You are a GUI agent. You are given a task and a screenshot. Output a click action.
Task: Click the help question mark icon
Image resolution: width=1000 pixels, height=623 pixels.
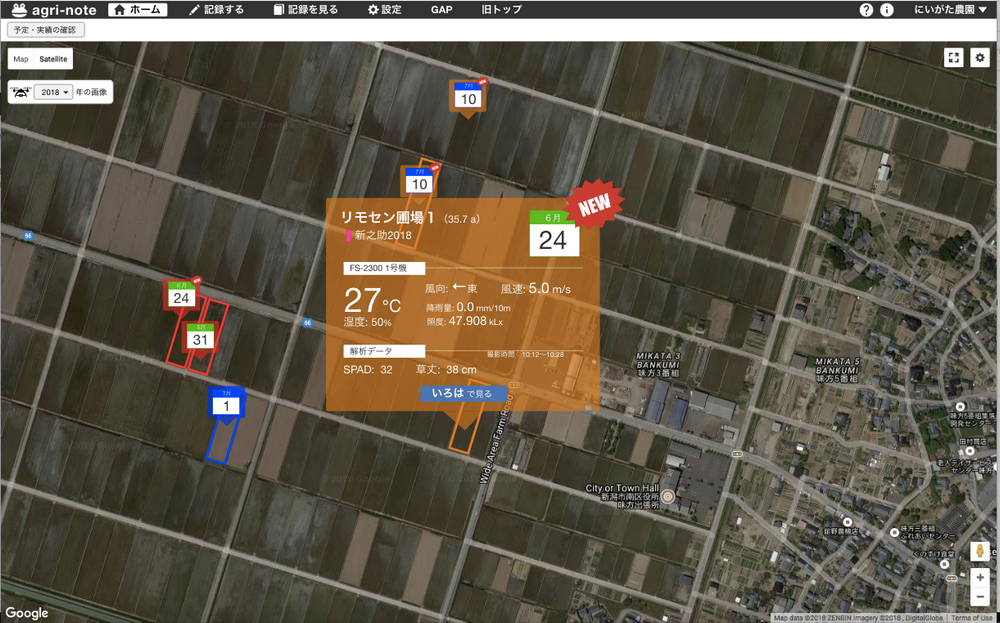[x=866, y=10]
